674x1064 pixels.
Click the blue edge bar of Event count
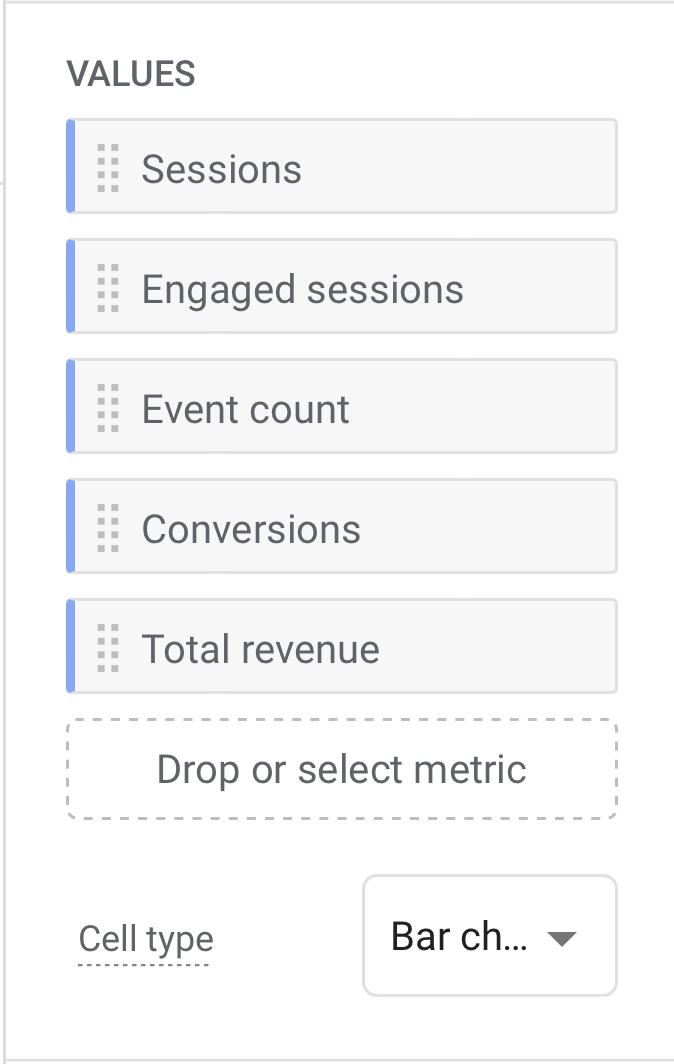tap(71, 406)
